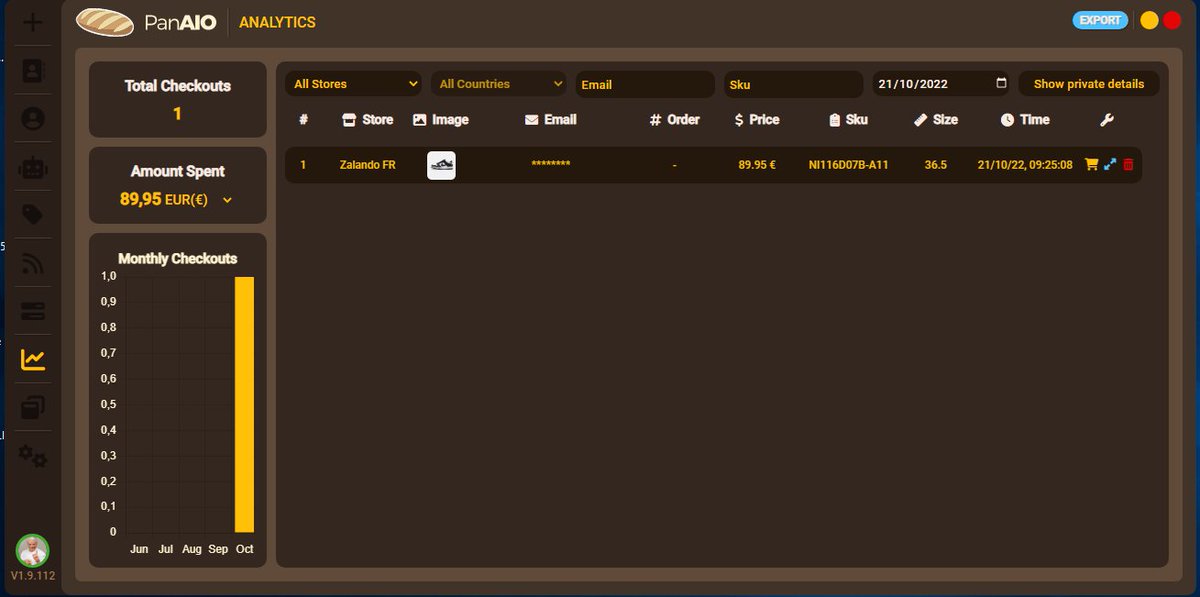Click the PanAIO bread logo

click(x=105, y=22)
